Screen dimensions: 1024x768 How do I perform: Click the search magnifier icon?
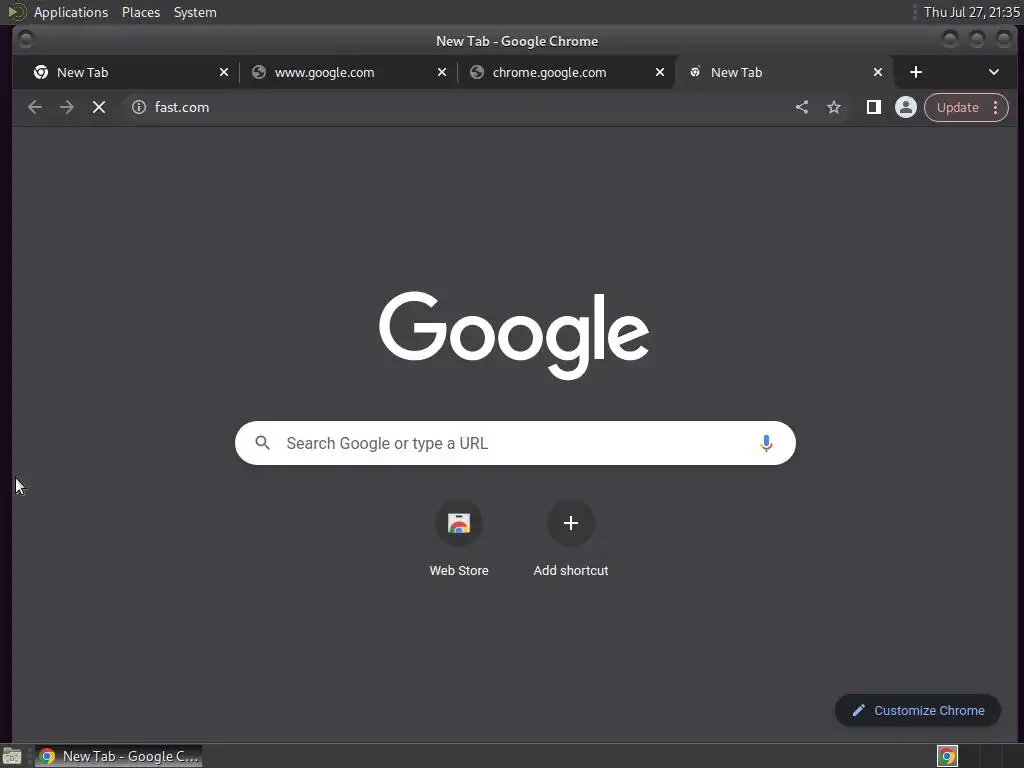tap(263, 443)
